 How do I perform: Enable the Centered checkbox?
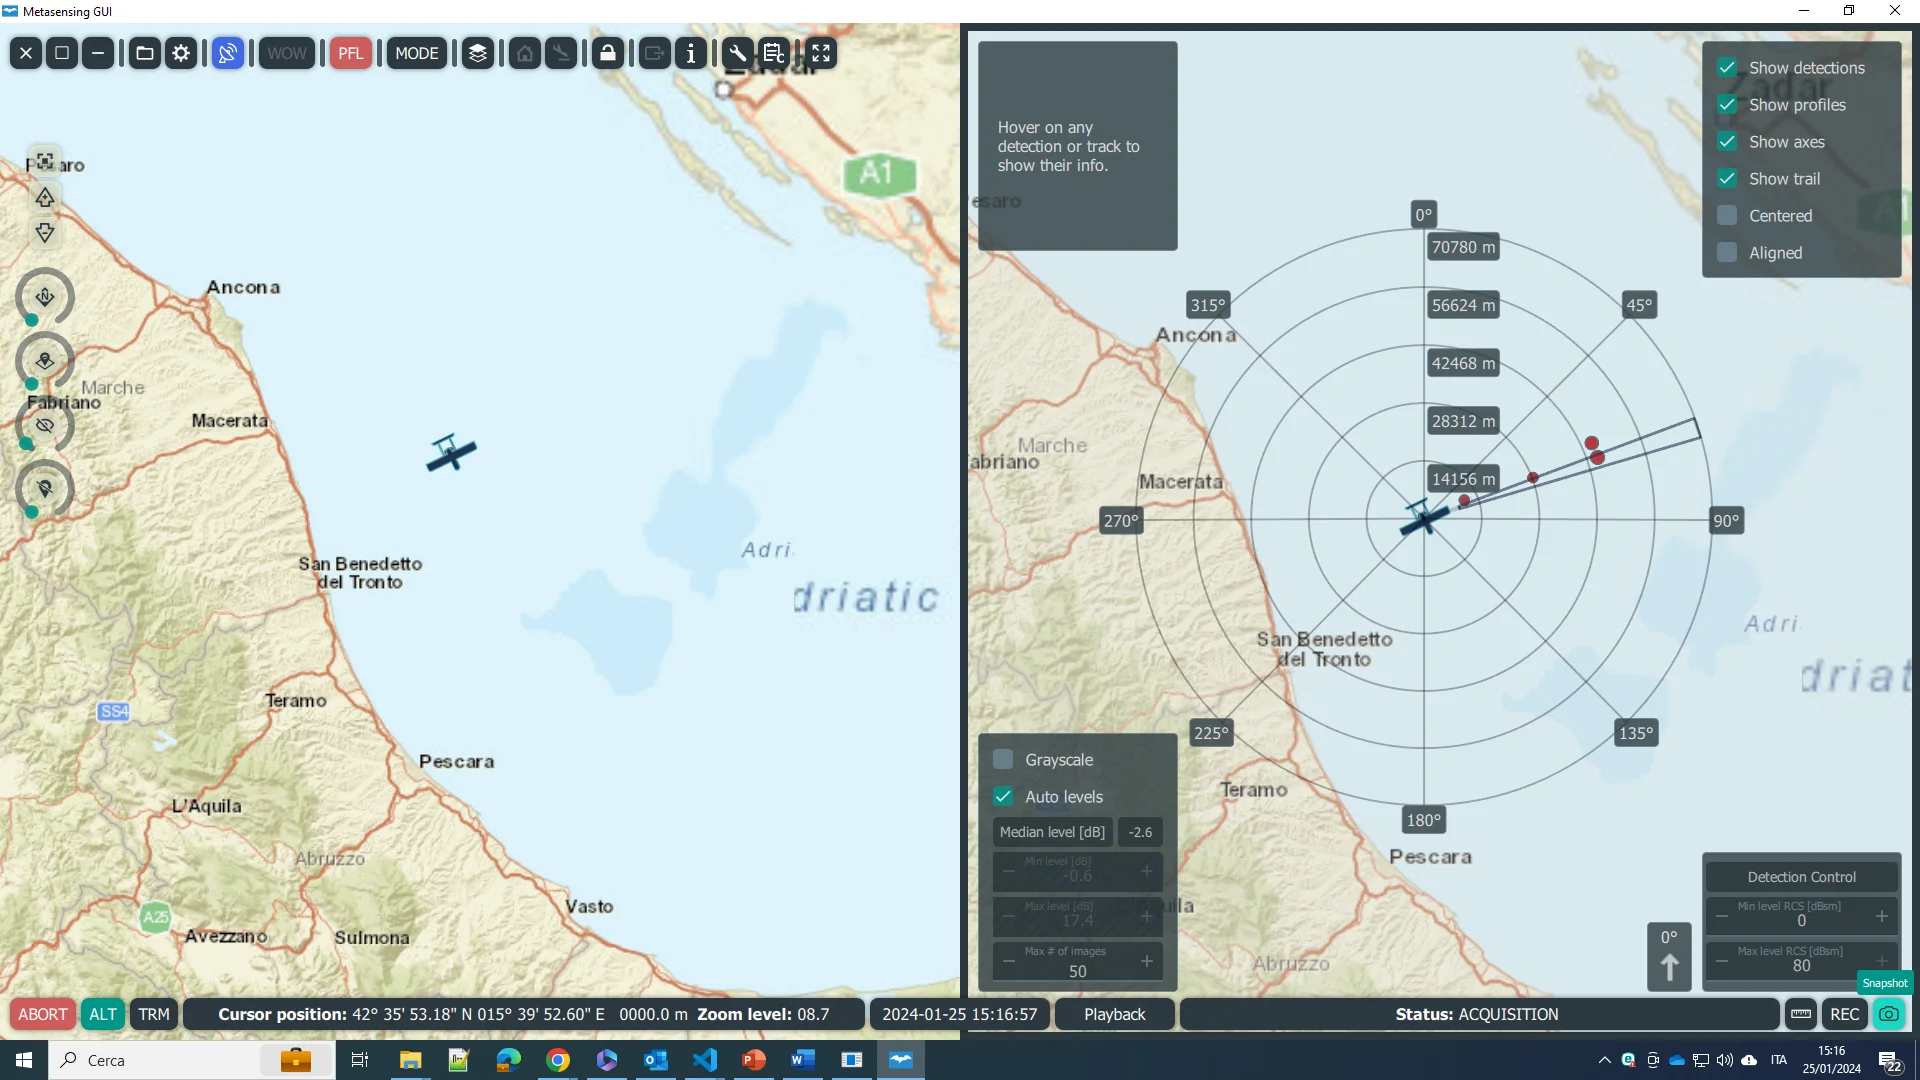coord(1727,216)
